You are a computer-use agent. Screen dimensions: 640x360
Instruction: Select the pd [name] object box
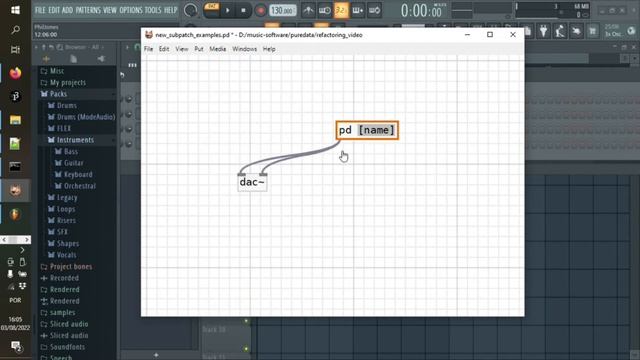coord(367,130)
